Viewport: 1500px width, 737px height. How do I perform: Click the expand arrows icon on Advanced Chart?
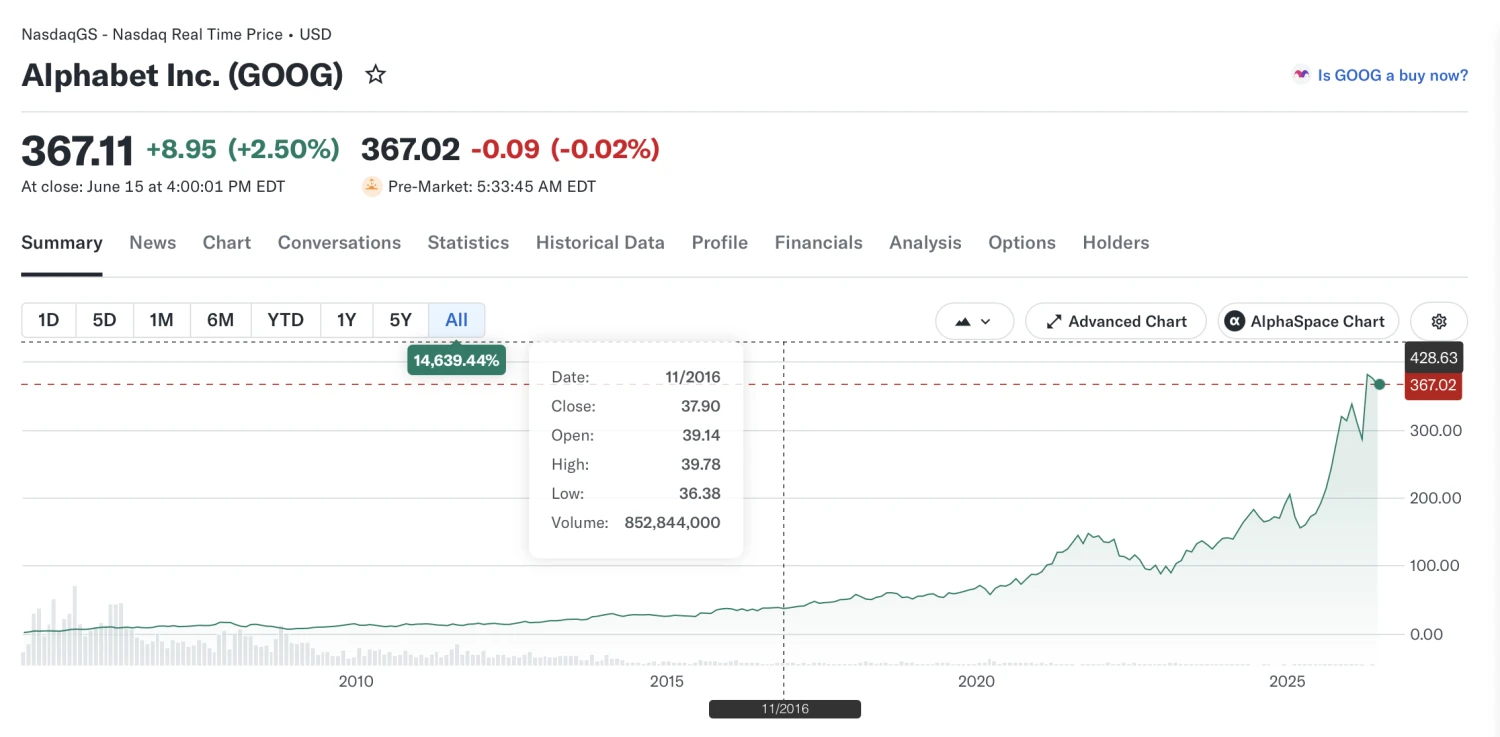tap(1054, 321)
